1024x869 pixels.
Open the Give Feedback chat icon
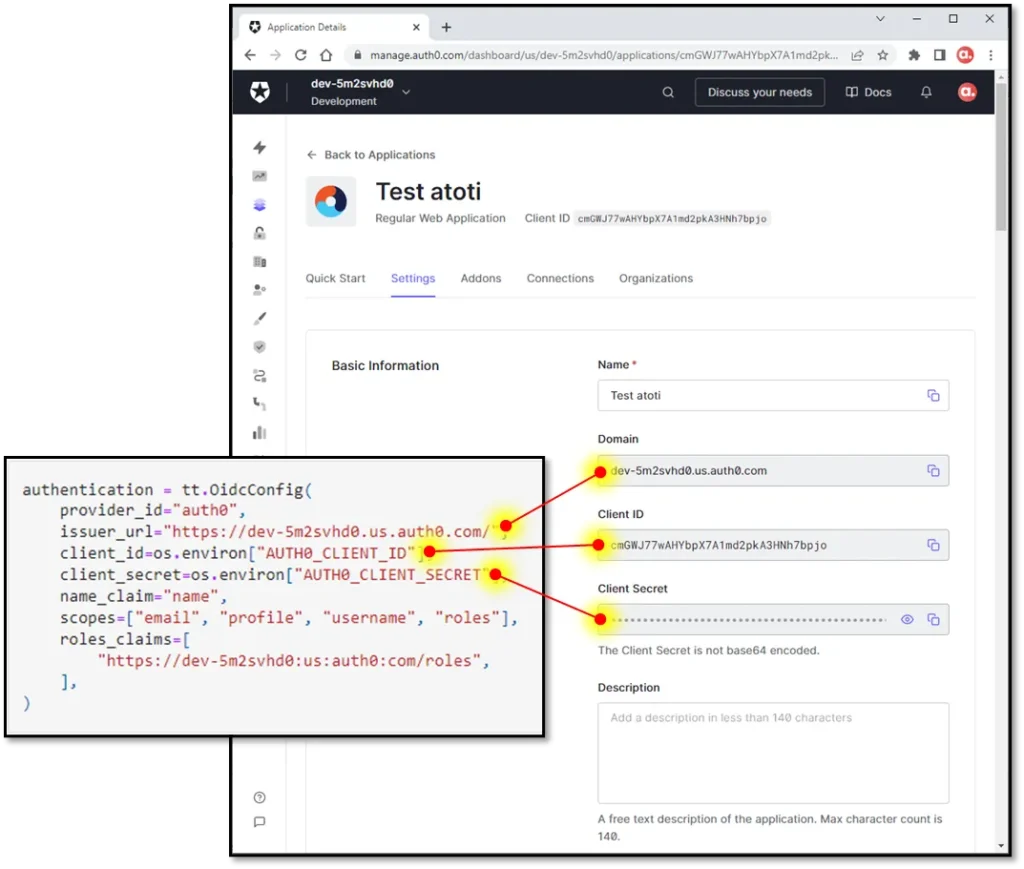(259, 822)
